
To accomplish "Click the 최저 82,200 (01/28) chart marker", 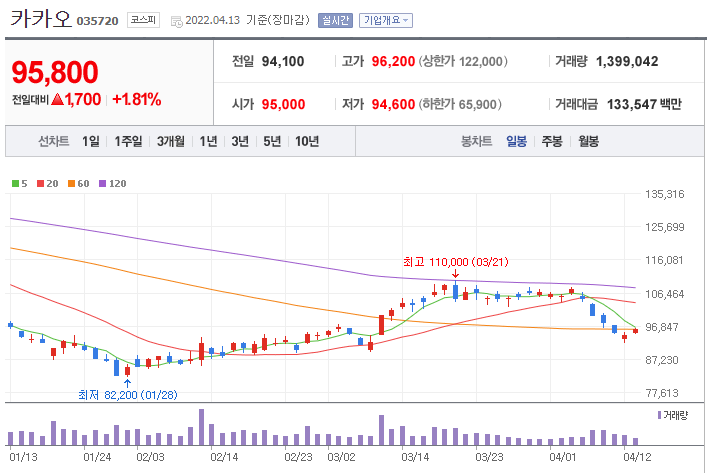I will pyautogui.click(x=128, y=395).
